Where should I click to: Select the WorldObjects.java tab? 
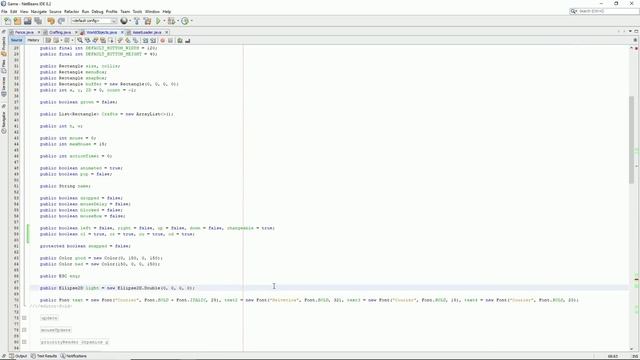coord(102,32)
